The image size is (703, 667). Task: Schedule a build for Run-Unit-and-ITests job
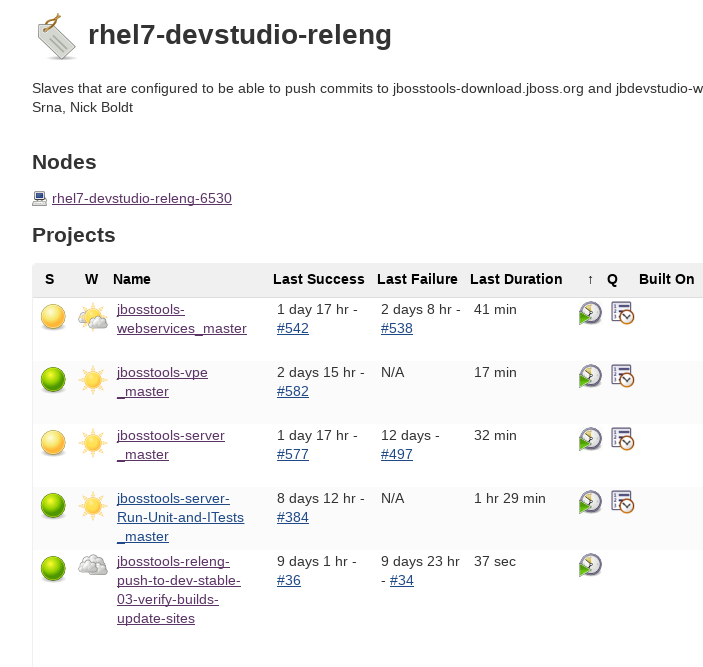point(590,502)
